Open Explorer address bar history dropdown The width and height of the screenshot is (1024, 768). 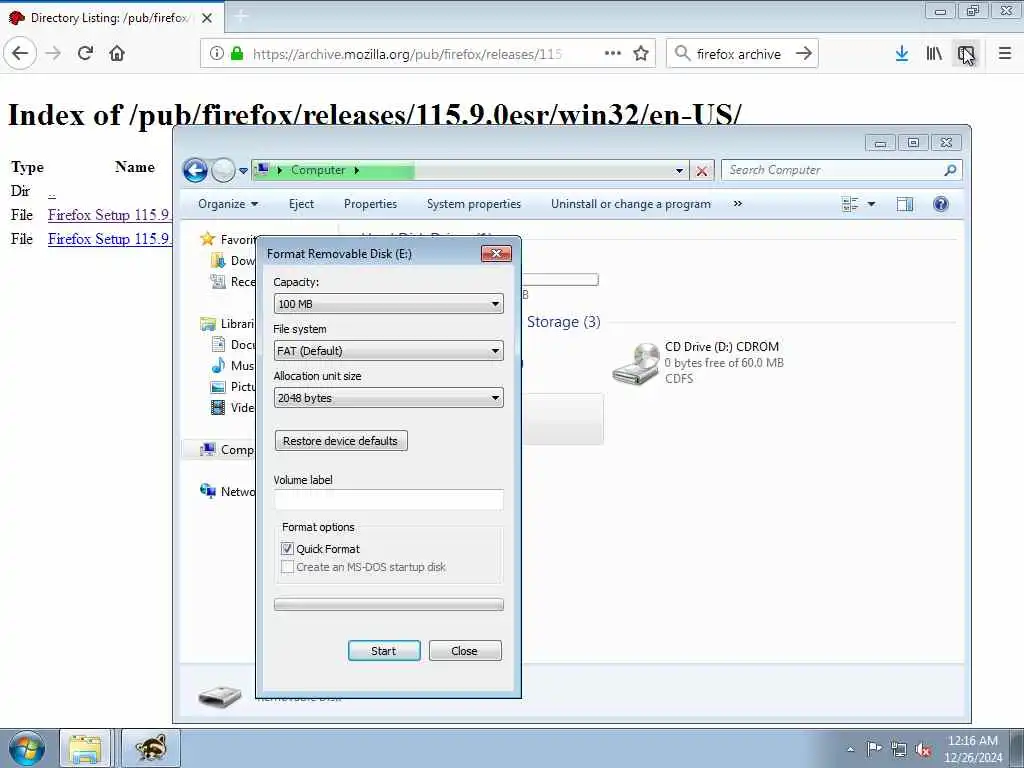679,171
